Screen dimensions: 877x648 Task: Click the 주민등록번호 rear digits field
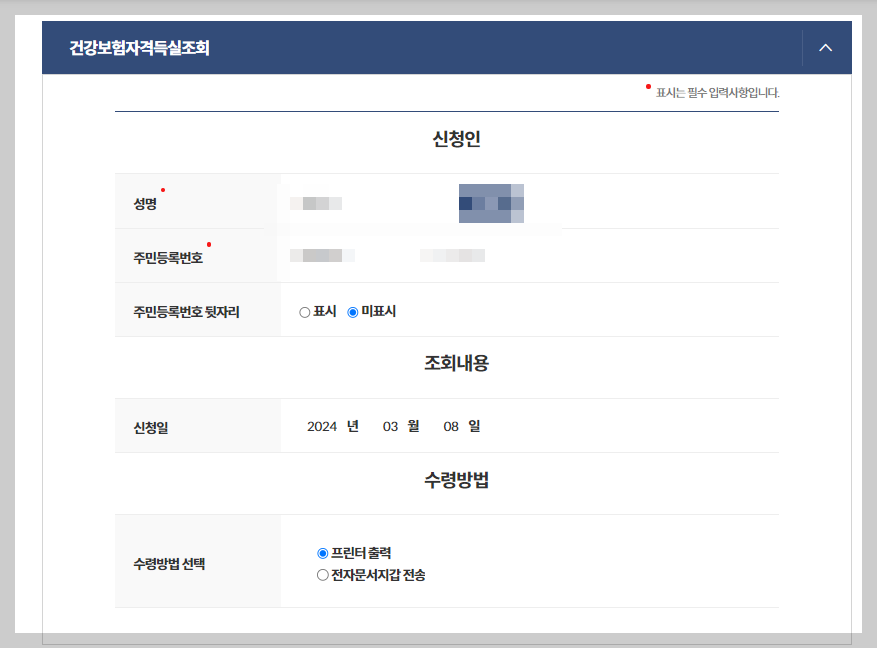450,255
